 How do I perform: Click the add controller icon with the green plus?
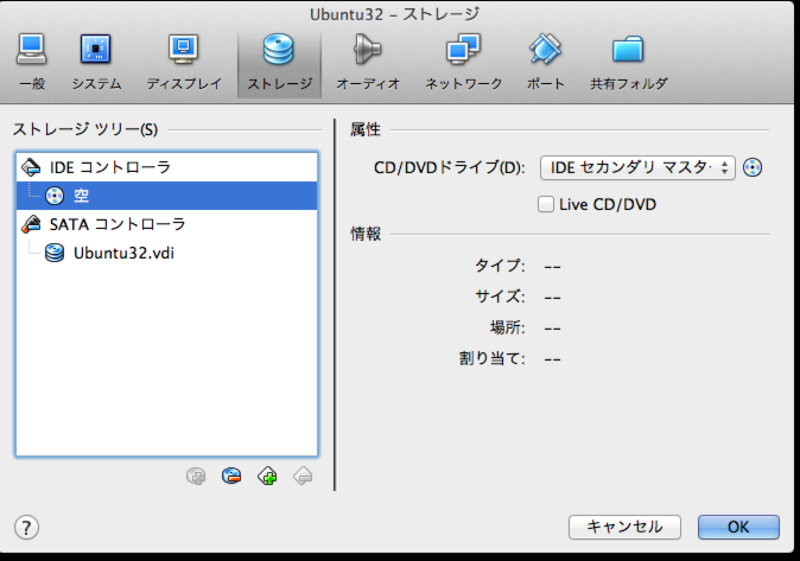[267, 476]
